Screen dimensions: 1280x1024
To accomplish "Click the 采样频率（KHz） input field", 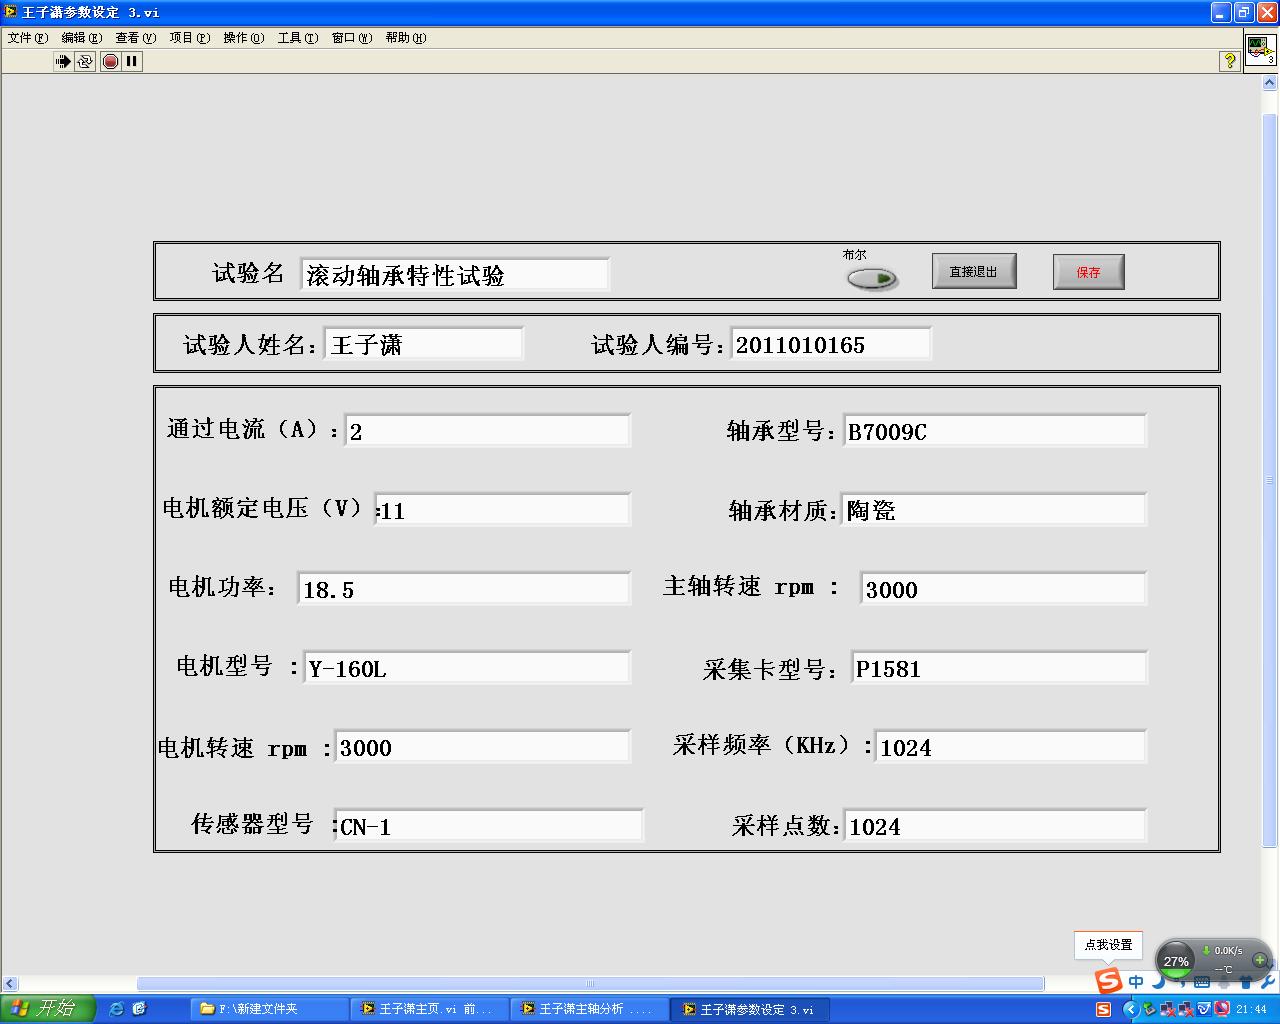I will click(1011, 747).
